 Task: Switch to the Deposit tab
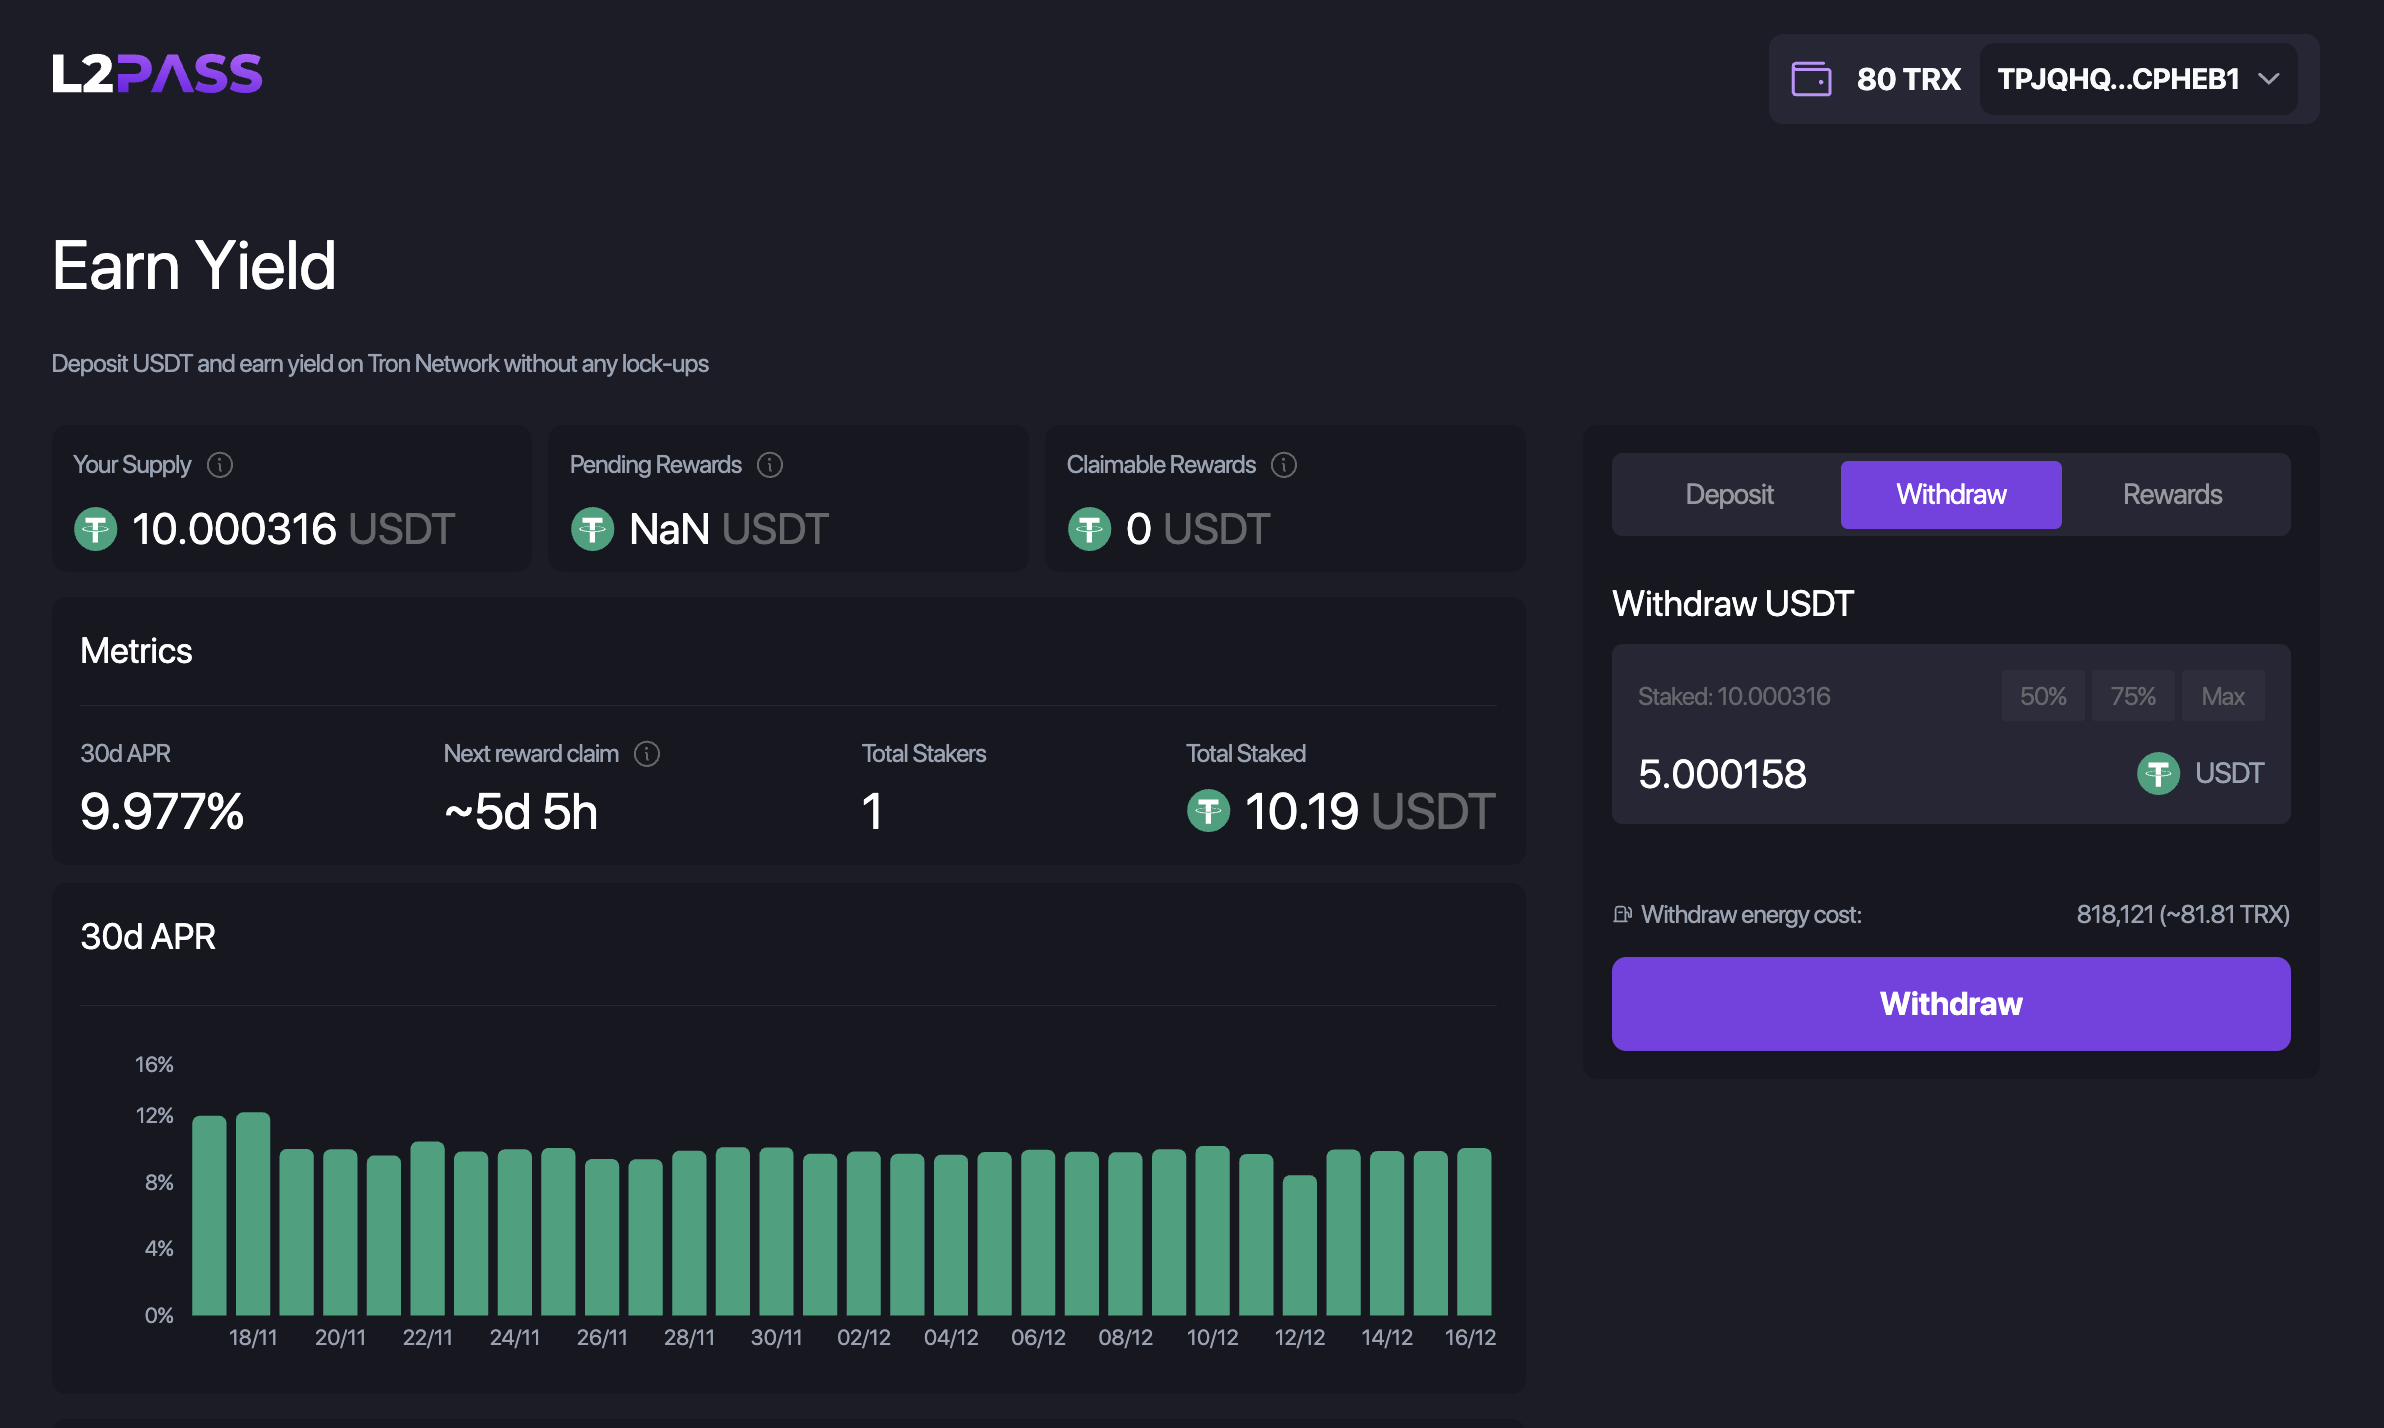[1729, 494]
